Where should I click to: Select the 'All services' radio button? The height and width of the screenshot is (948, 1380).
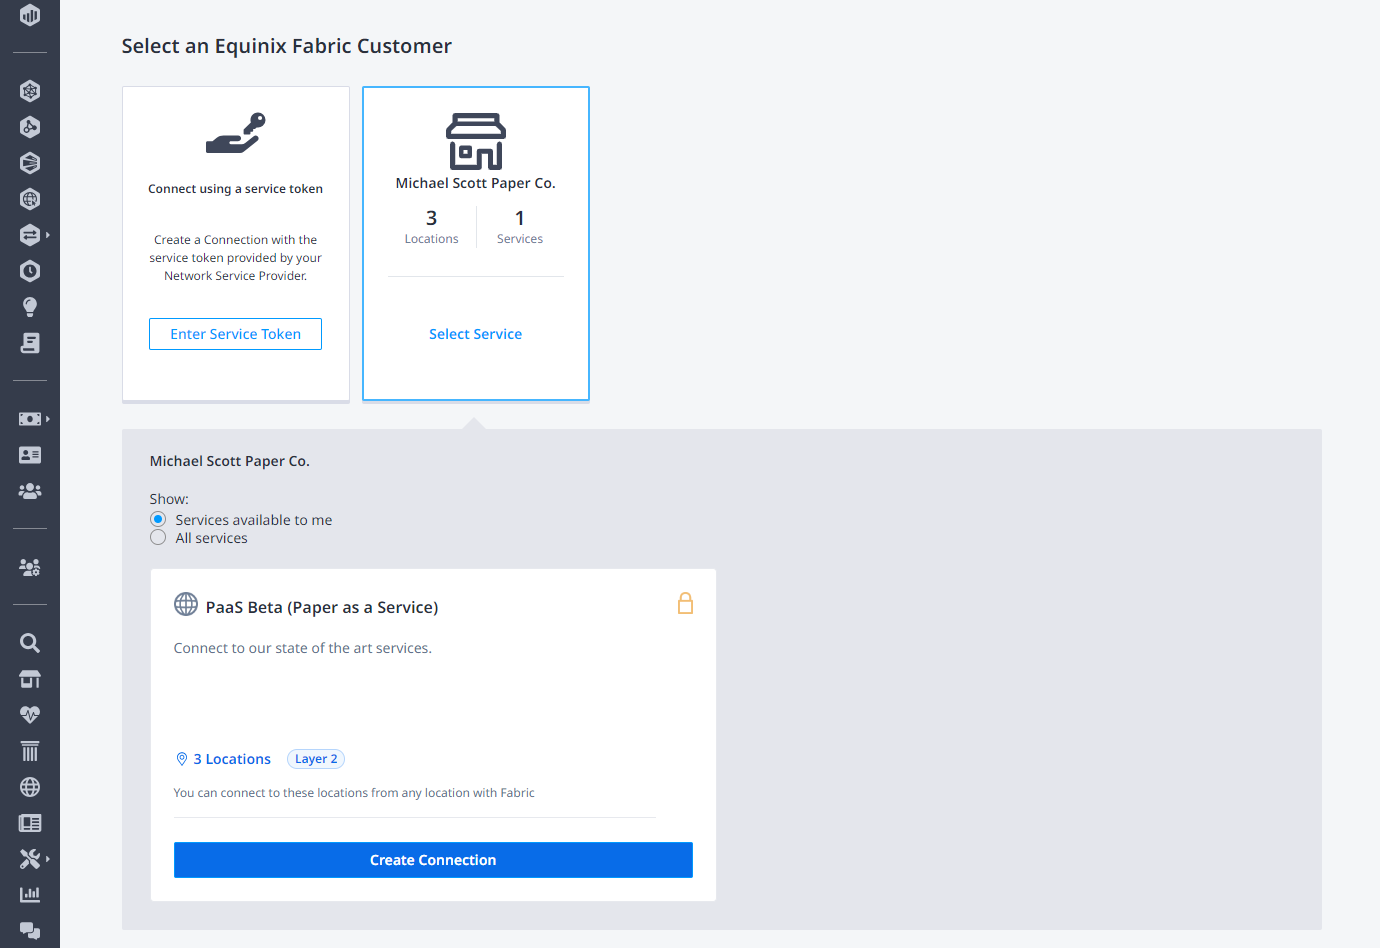(158, 537)
